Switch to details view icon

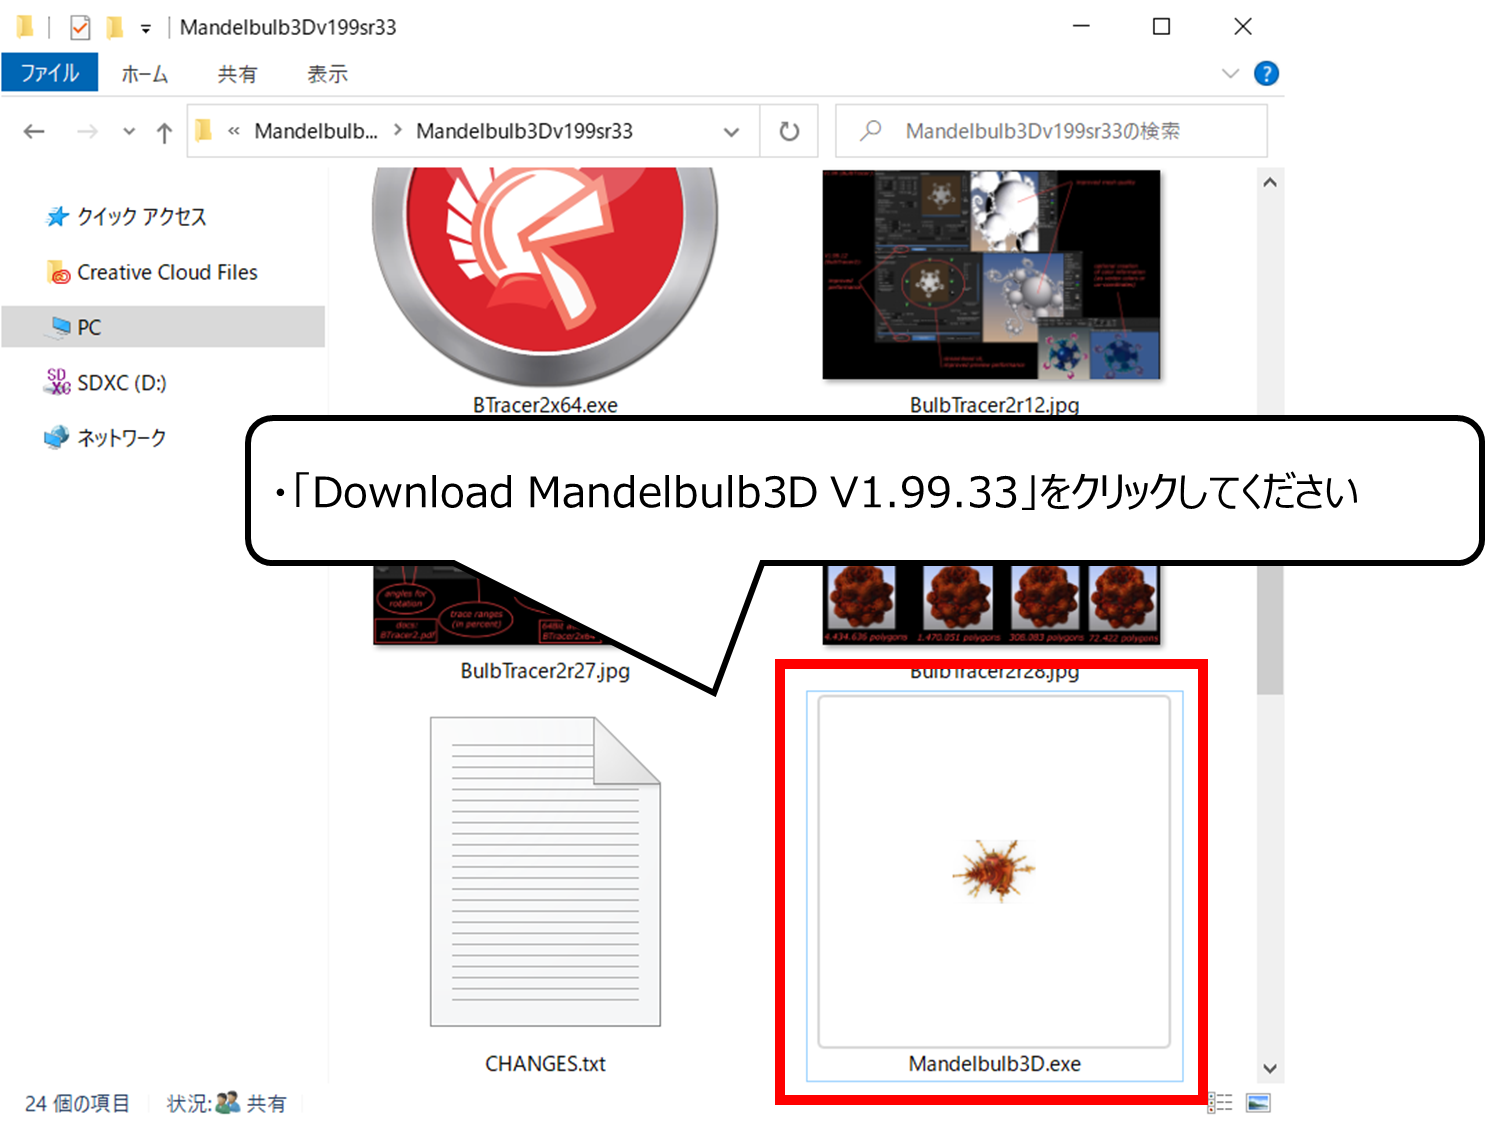click(x=1220, y=1103)
